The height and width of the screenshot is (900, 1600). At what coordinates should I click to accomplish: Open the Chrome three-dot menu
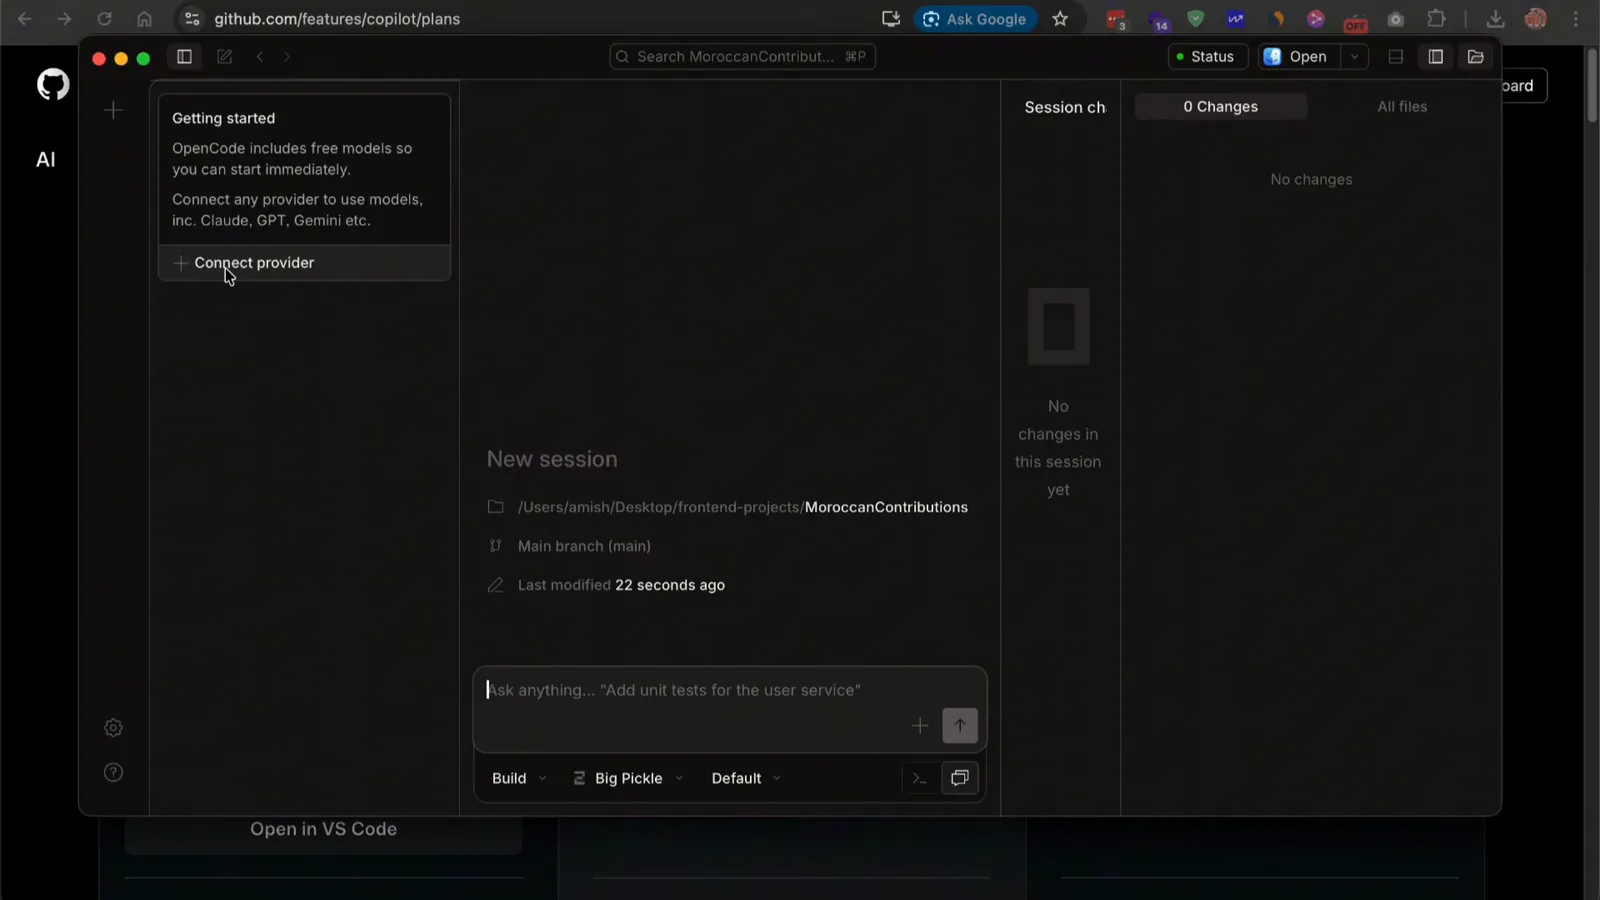pos(1576,19)
